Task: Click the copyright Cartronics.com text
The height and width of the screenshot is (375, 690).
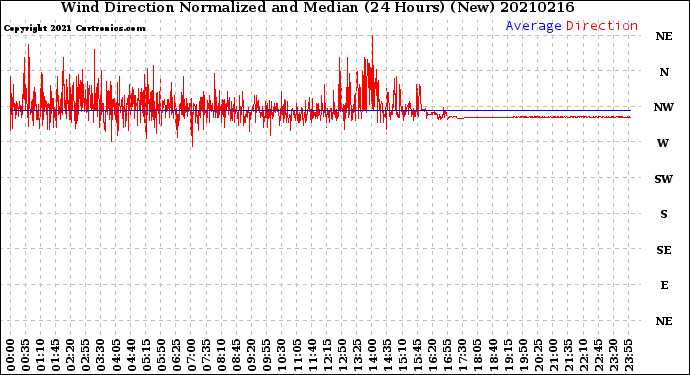Action: (x=74, y=28)
